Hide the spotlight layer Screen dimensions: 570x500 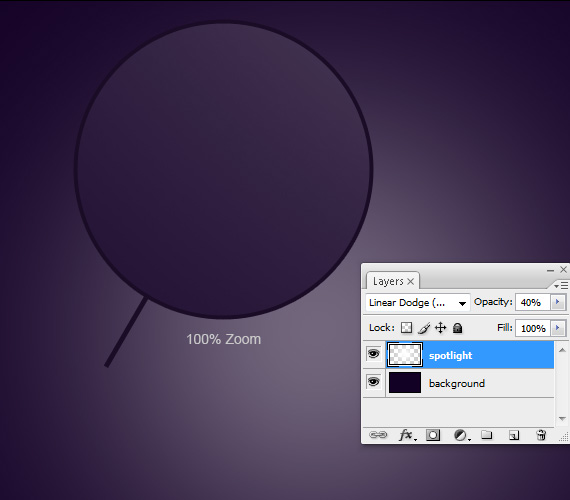coord(373,353)
